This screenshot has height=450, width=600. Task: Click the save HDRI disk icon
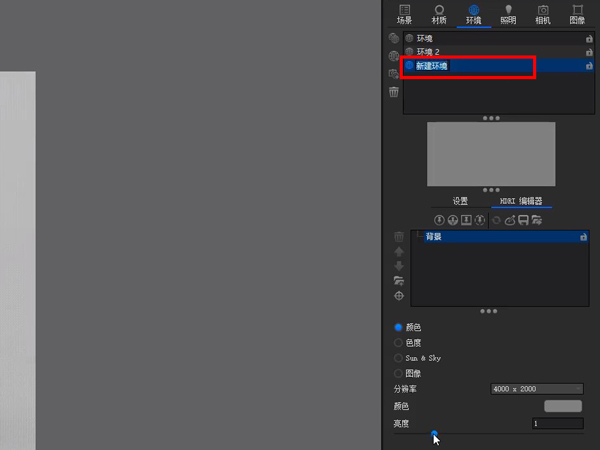[x=523, y=219]
